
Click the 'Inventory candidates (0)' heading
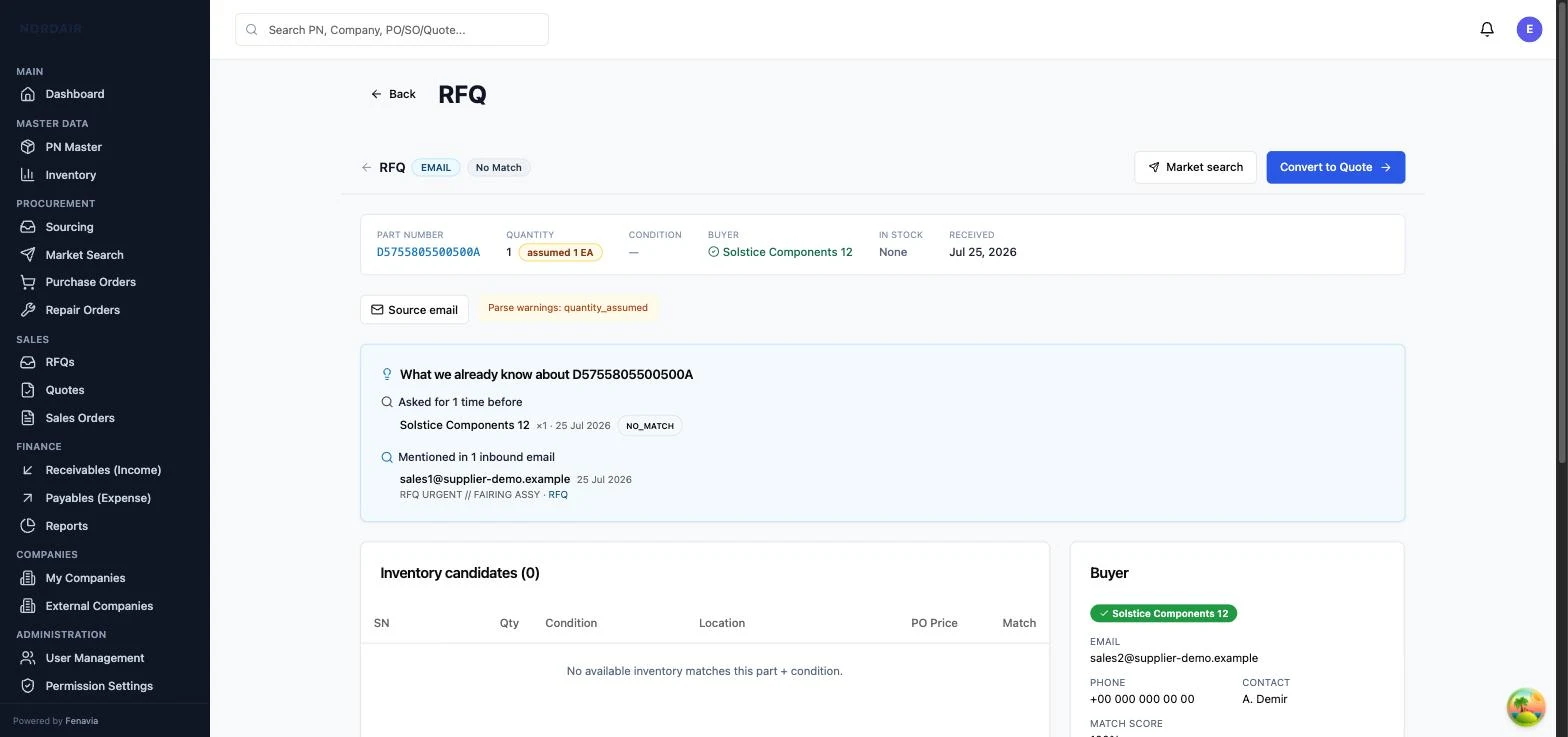tap(460, 573)
